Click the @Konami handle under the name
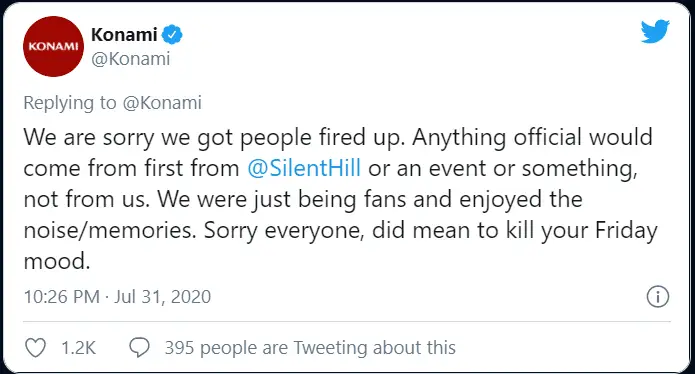 click(131, 59)
